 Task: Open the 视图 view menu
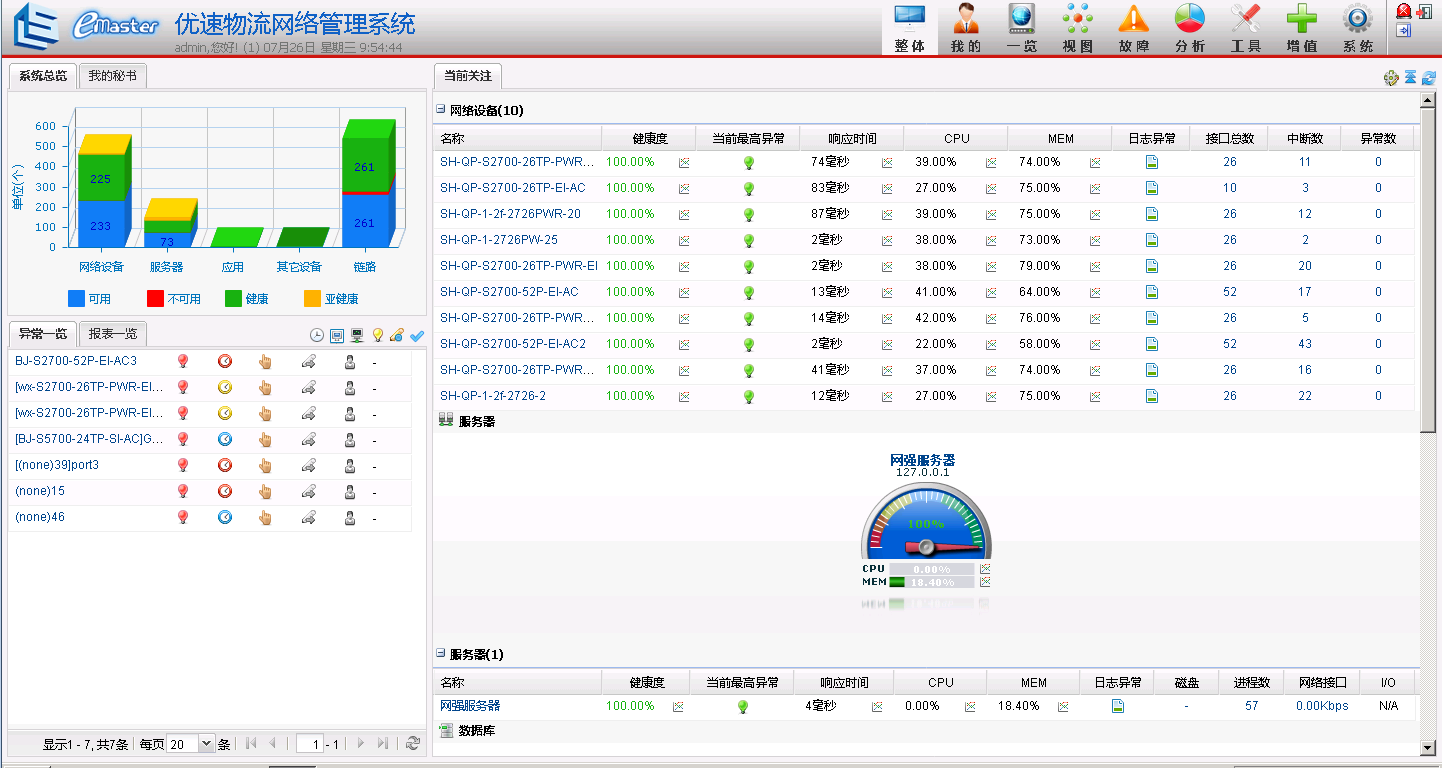pos(1077,28)
